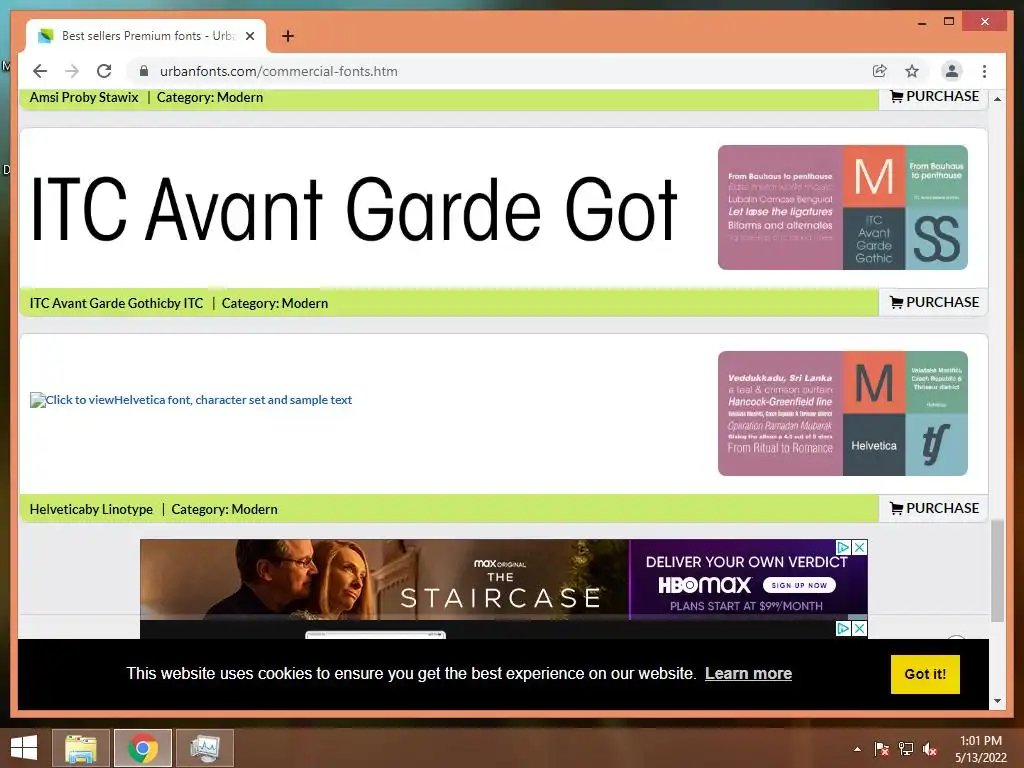Open the network status tray icon
This screenshot has height=768, width=1024.
[x=906, y=749]
